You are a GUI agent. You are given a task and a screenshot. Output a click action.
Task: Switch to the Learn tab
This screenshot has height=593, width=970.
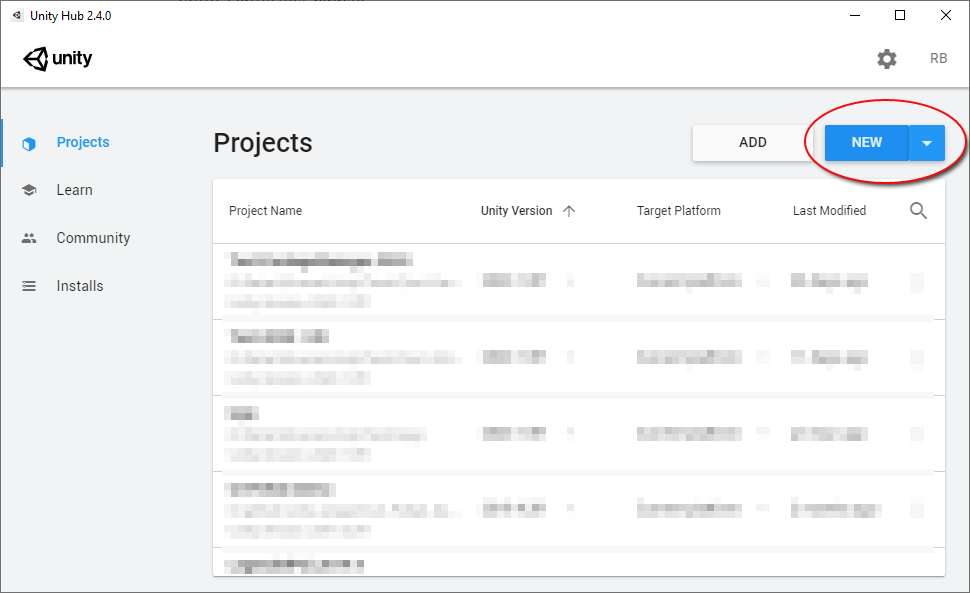(74, 190)
